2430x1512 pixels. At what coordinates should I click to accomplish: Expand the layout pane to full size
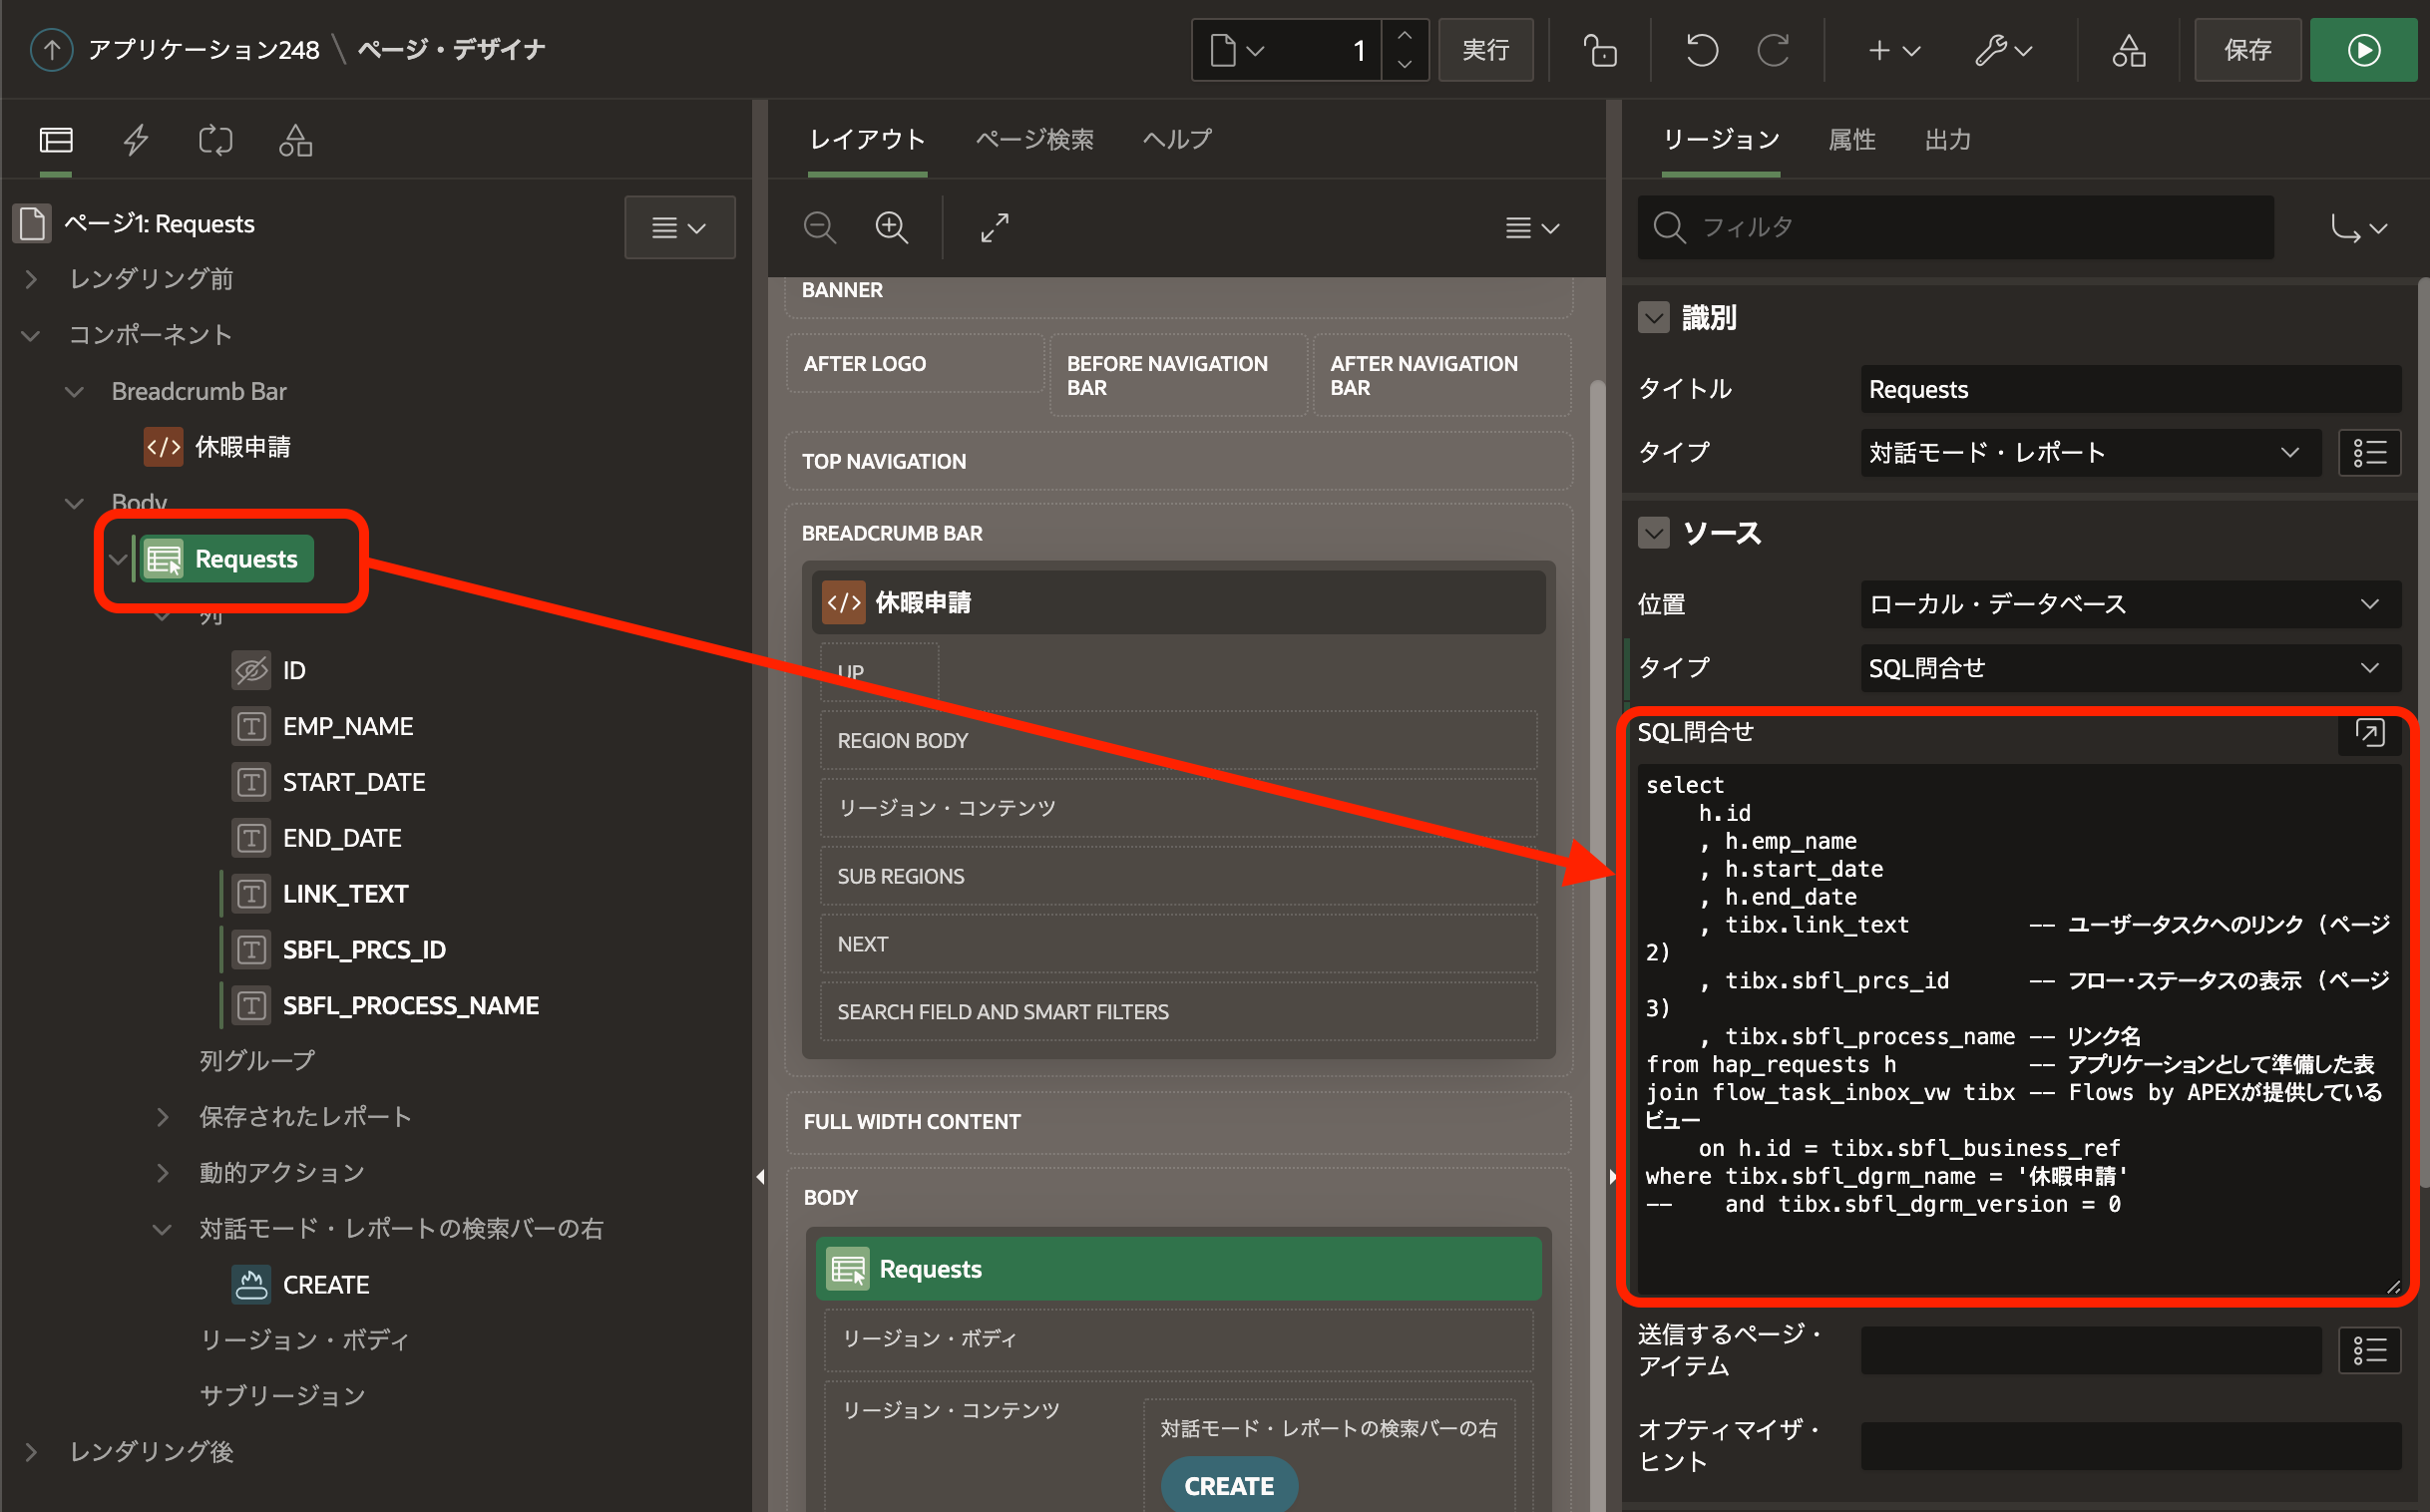pyautogui.click(x=994, y=228)
